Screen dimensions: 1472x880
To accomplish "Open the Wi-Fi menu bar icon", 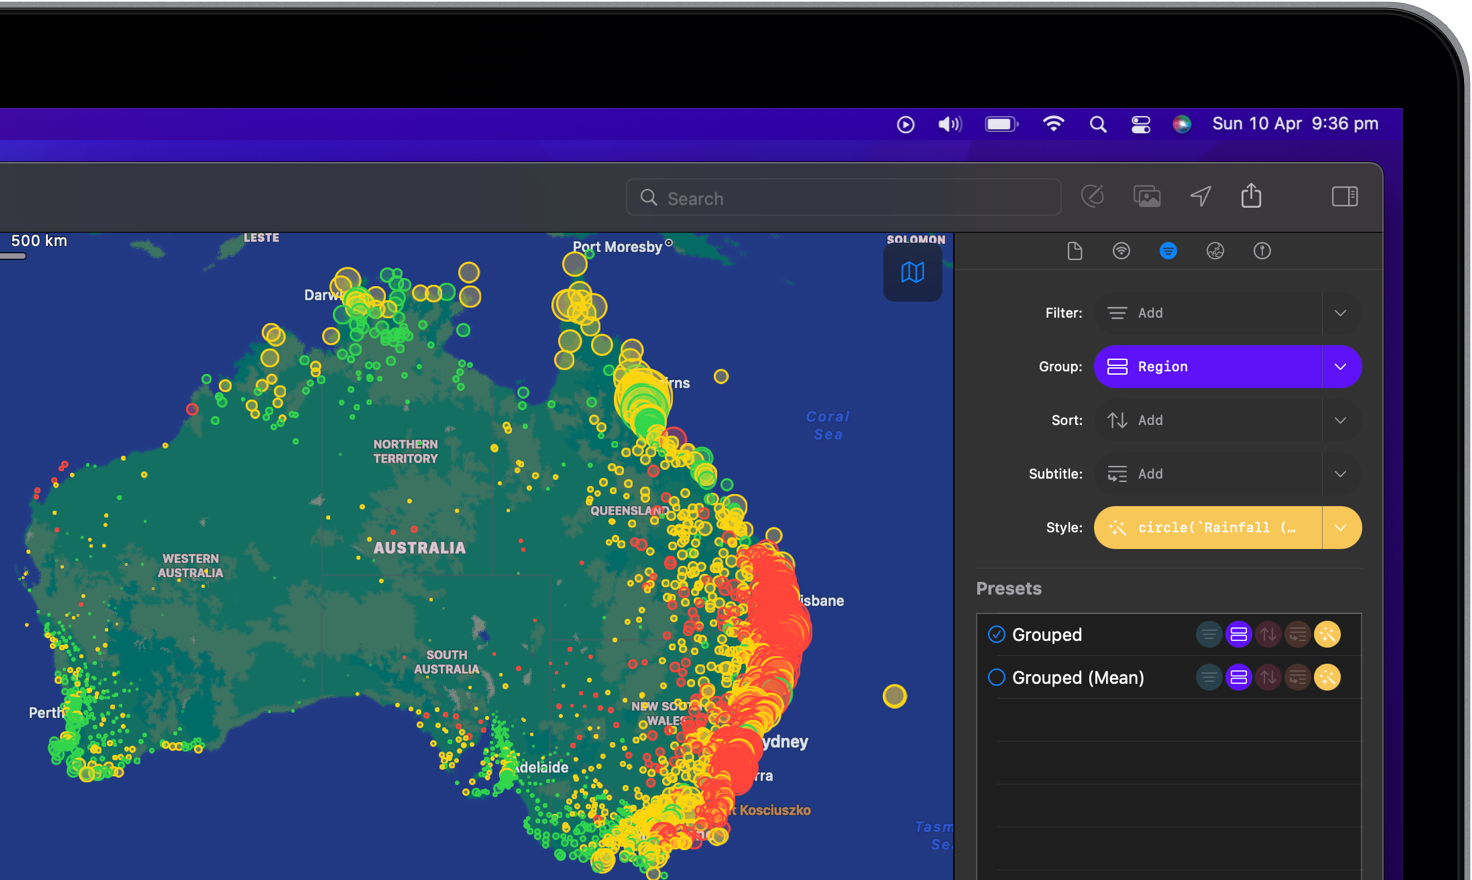I will 1053,124.
